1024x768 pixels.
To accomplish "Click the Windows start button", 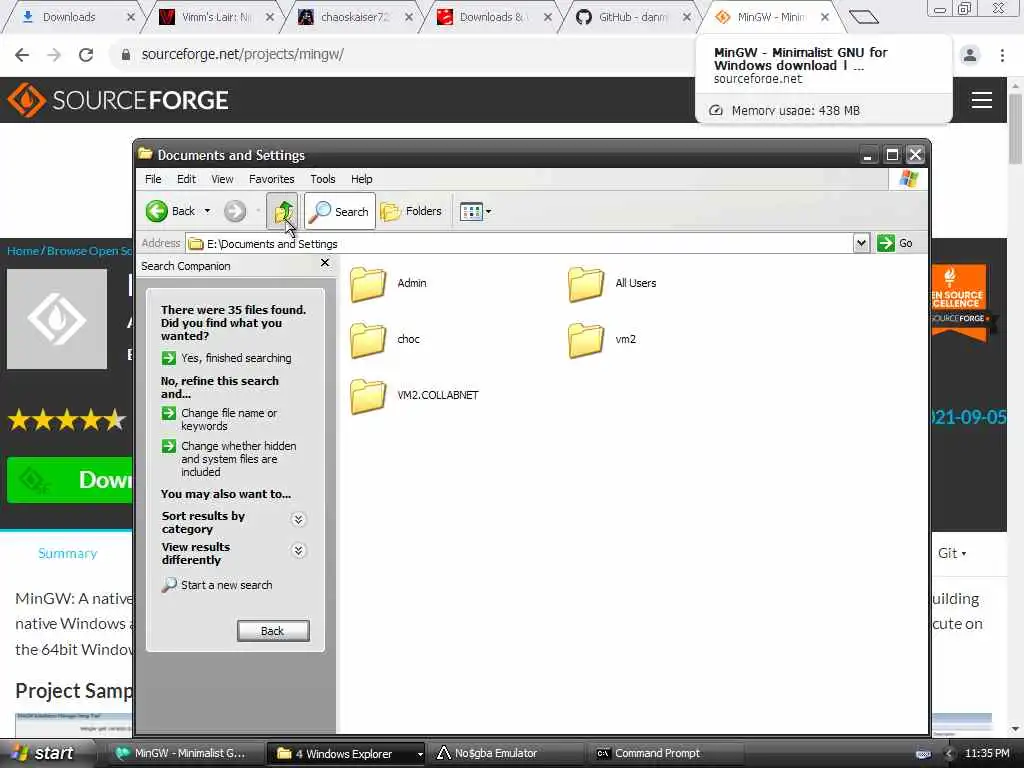I will [43, 753].
